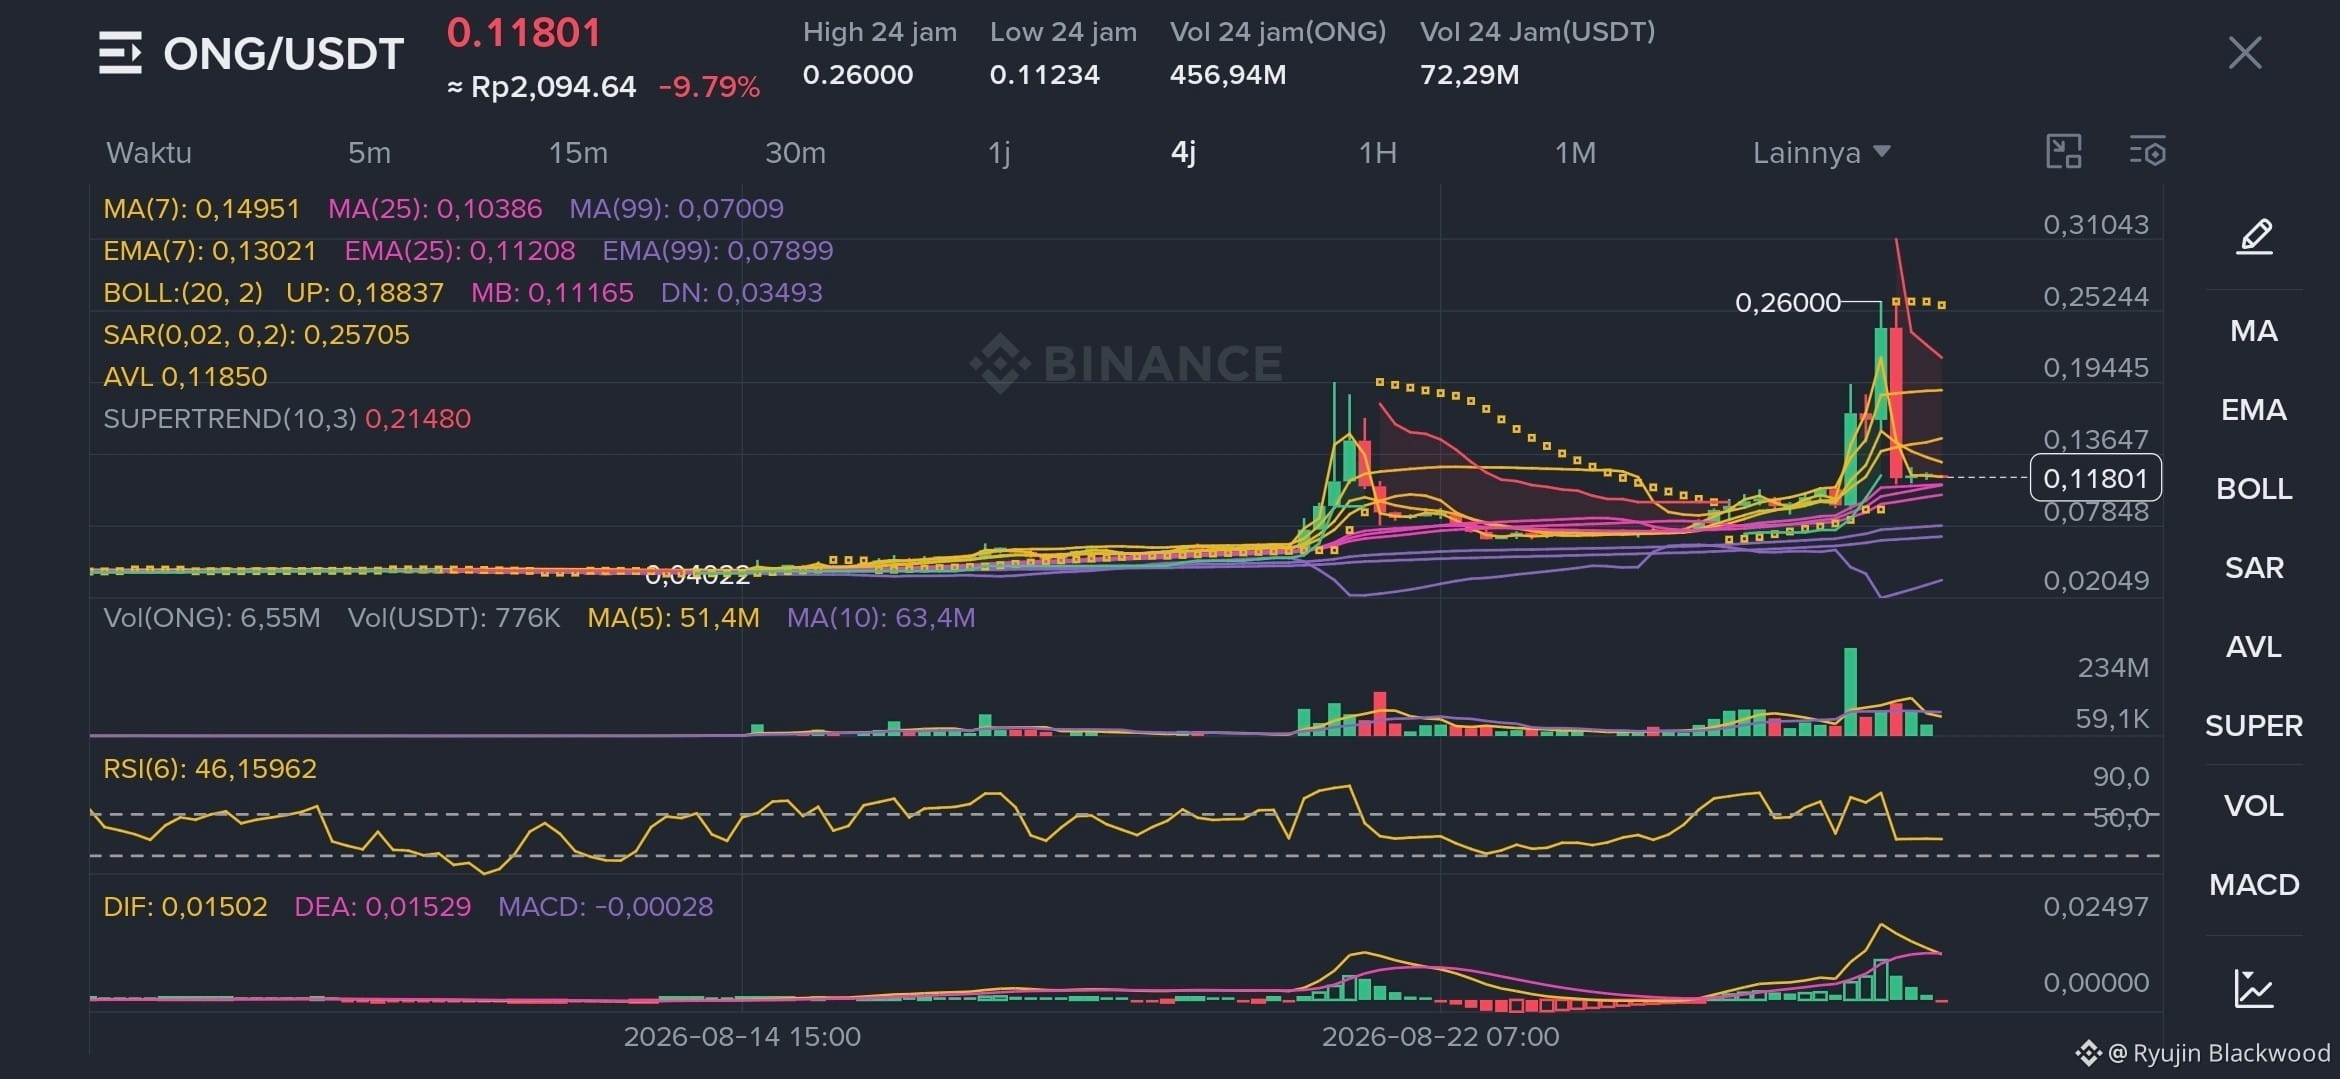This screenshot has width=2340, height=1079.
Task: Click the Vol(USDT): 776K label
Action: pyautogui.click(x=454, y=618)
